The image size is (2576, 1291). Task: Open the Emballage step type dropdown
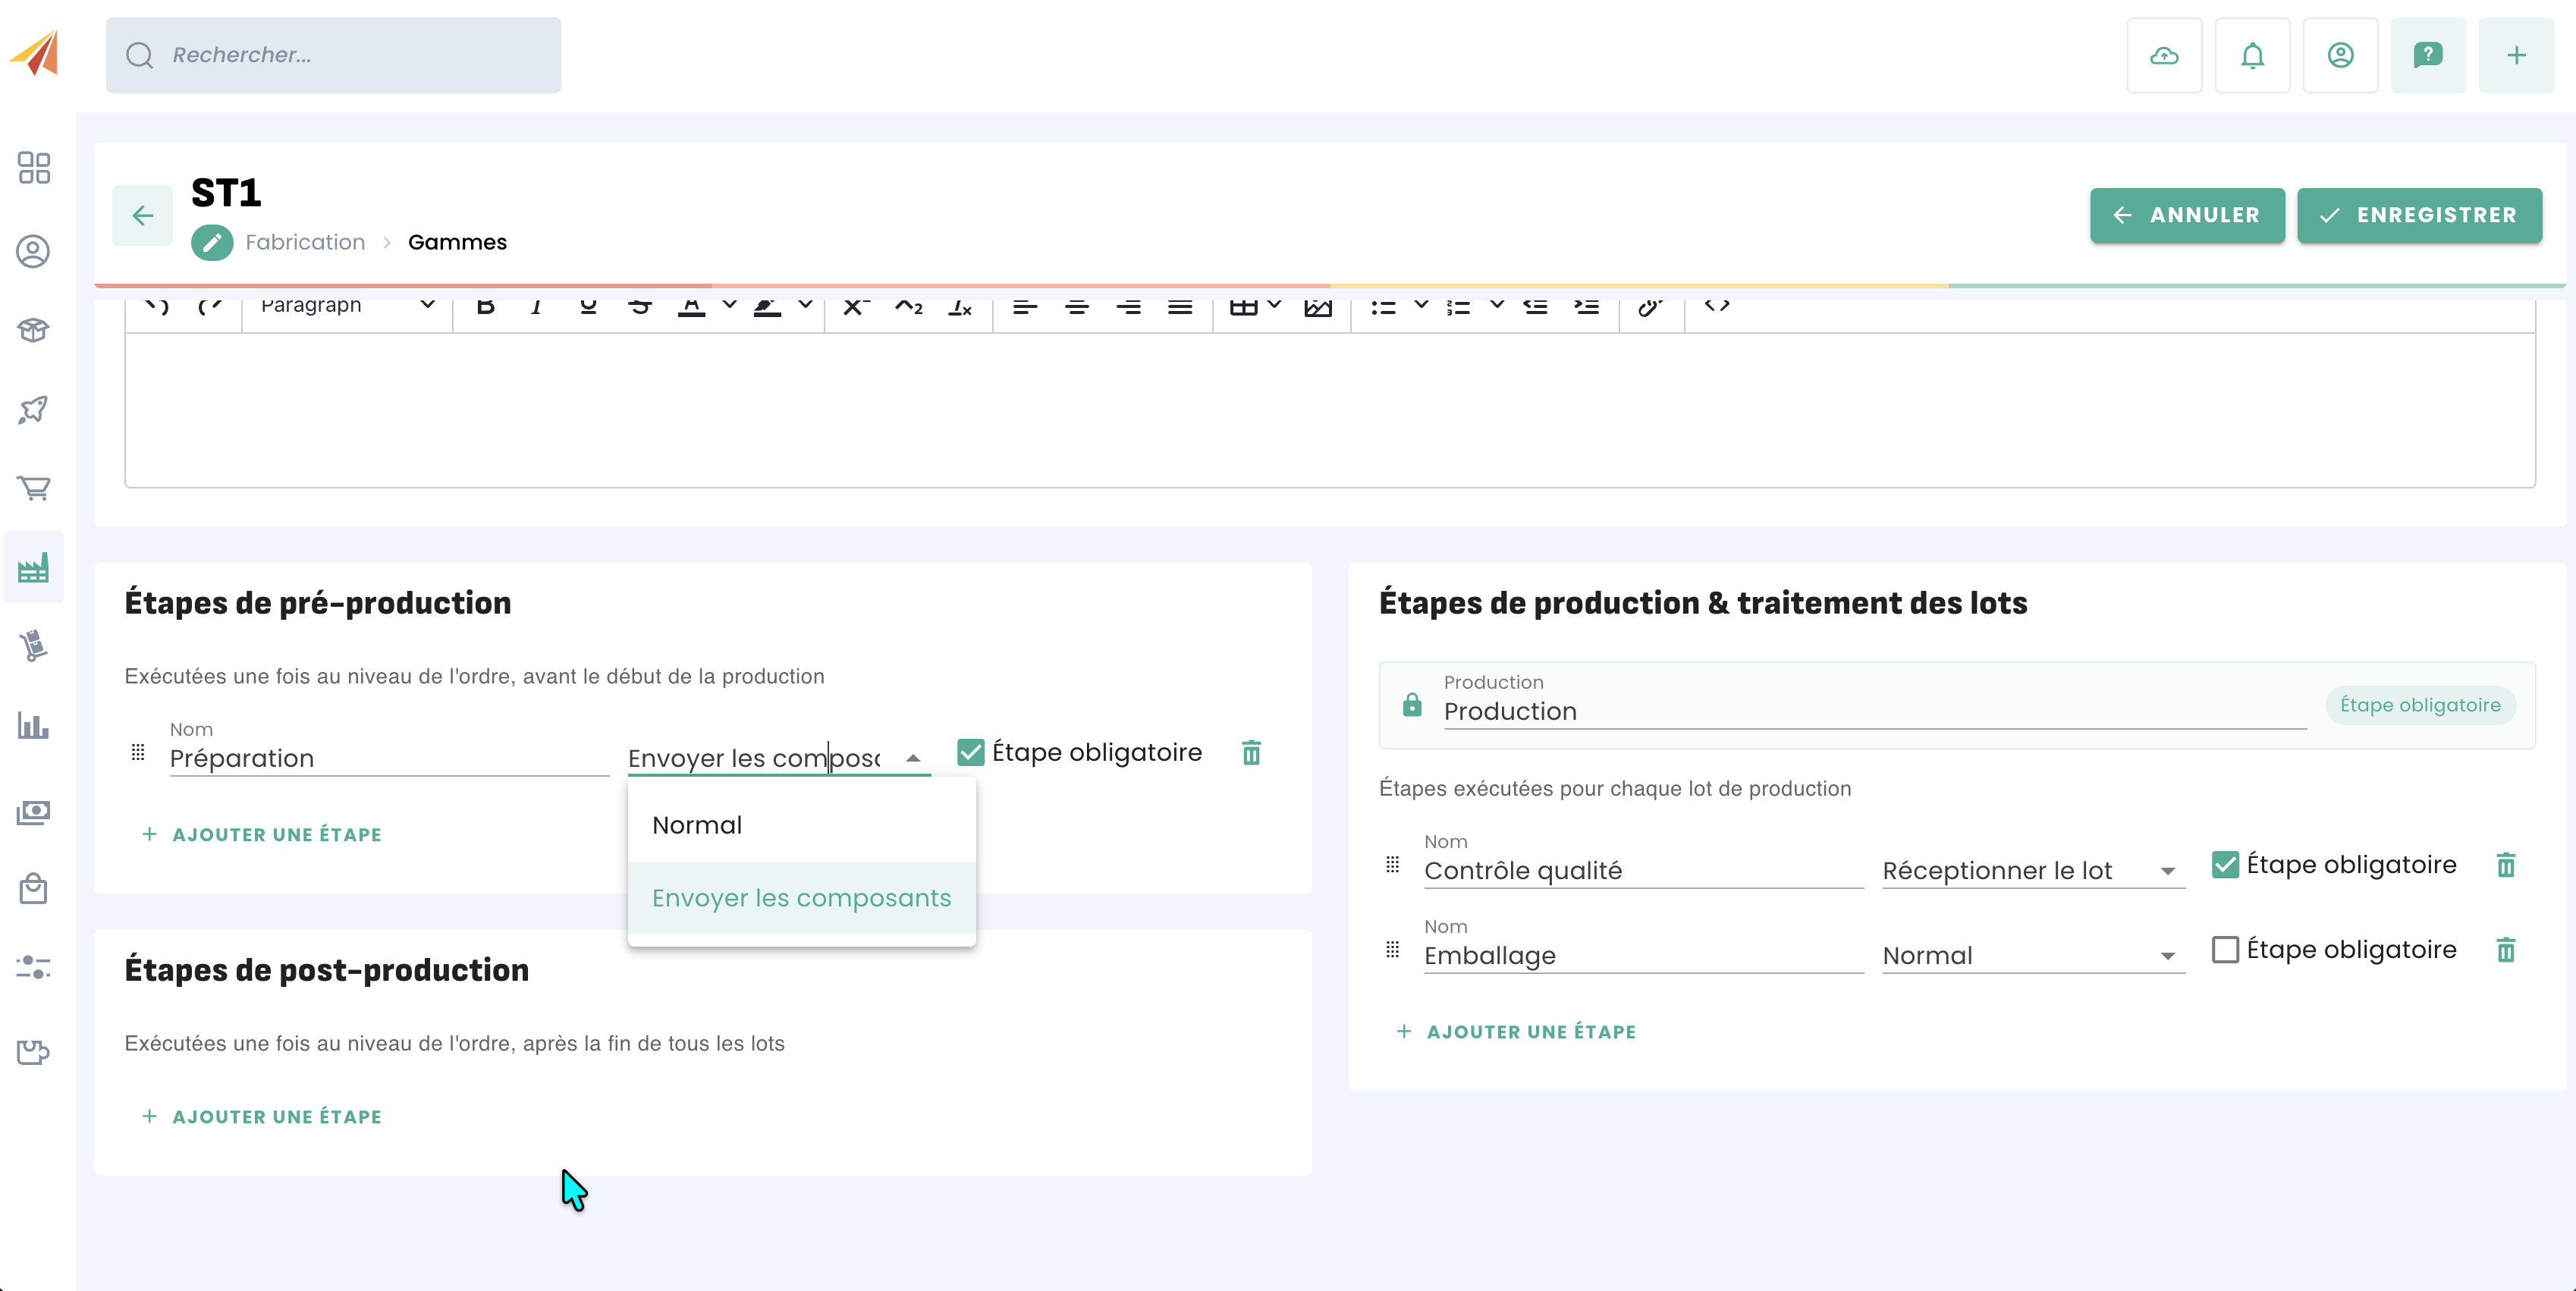(x=2031, y=956)
